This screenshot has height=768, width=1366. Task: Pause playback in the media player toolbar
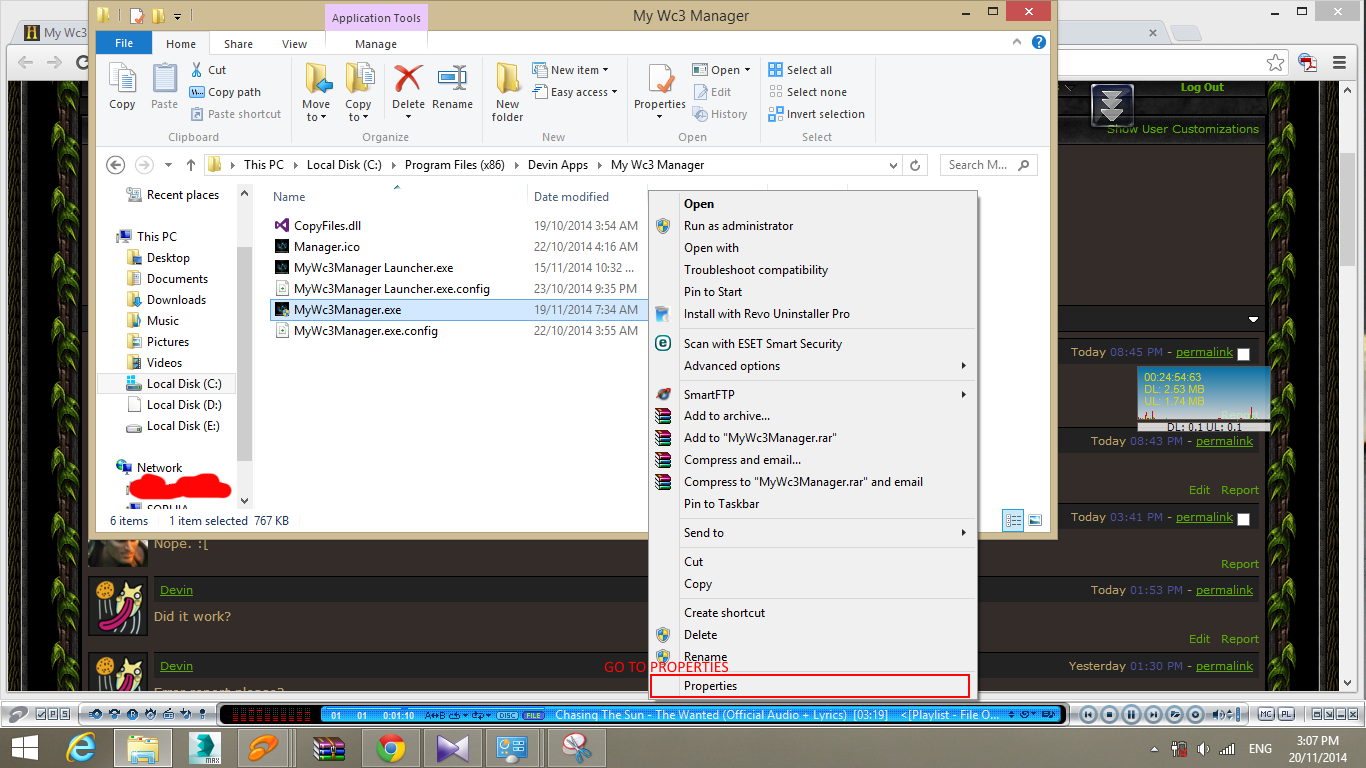click(1131, 715)
